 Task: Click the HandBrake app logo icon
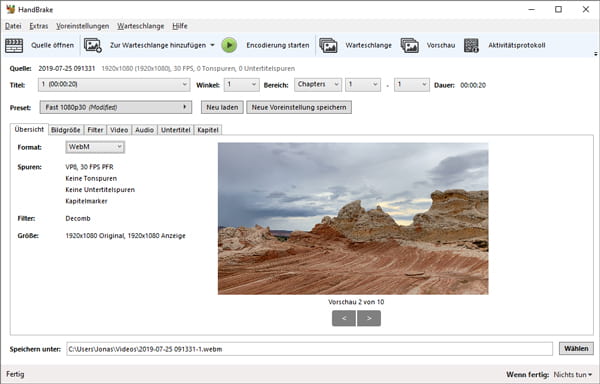tap(10, 9)
